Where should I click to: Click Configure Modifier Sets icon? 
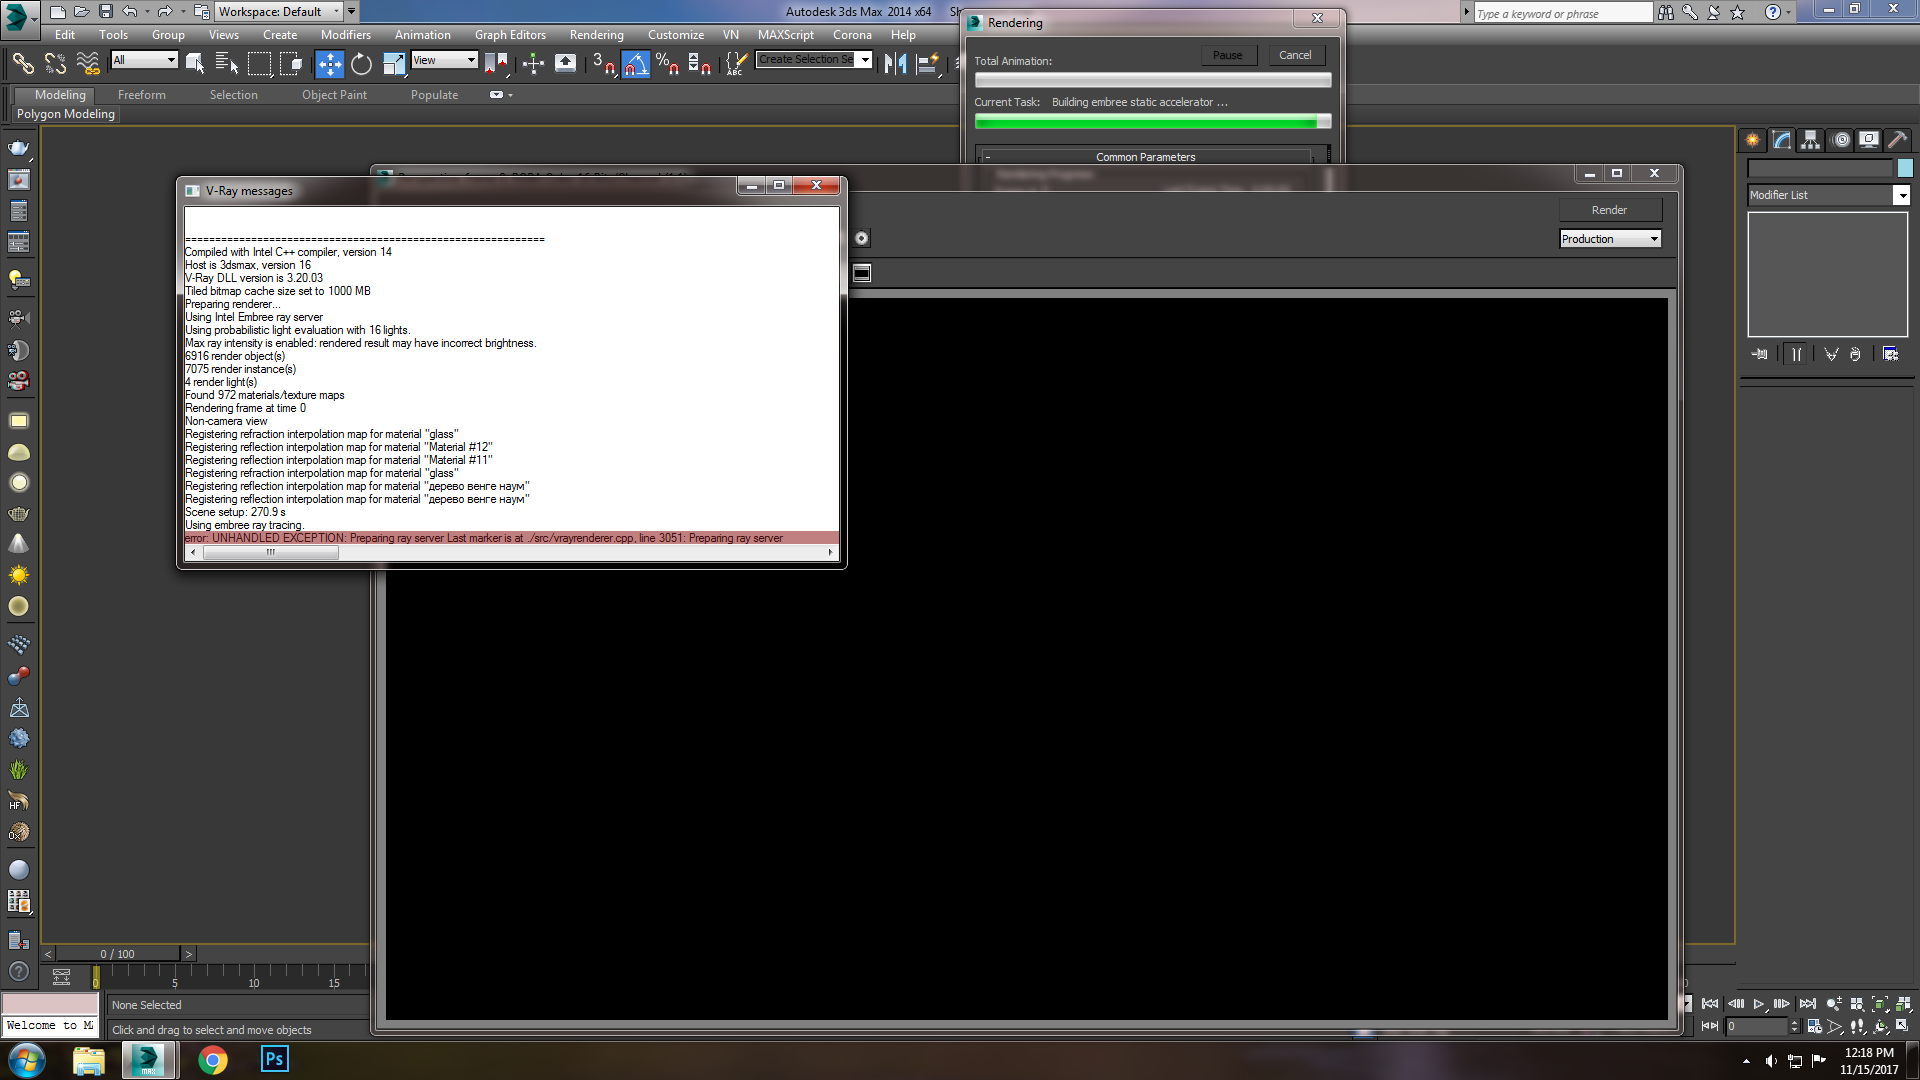point(1890,354)
